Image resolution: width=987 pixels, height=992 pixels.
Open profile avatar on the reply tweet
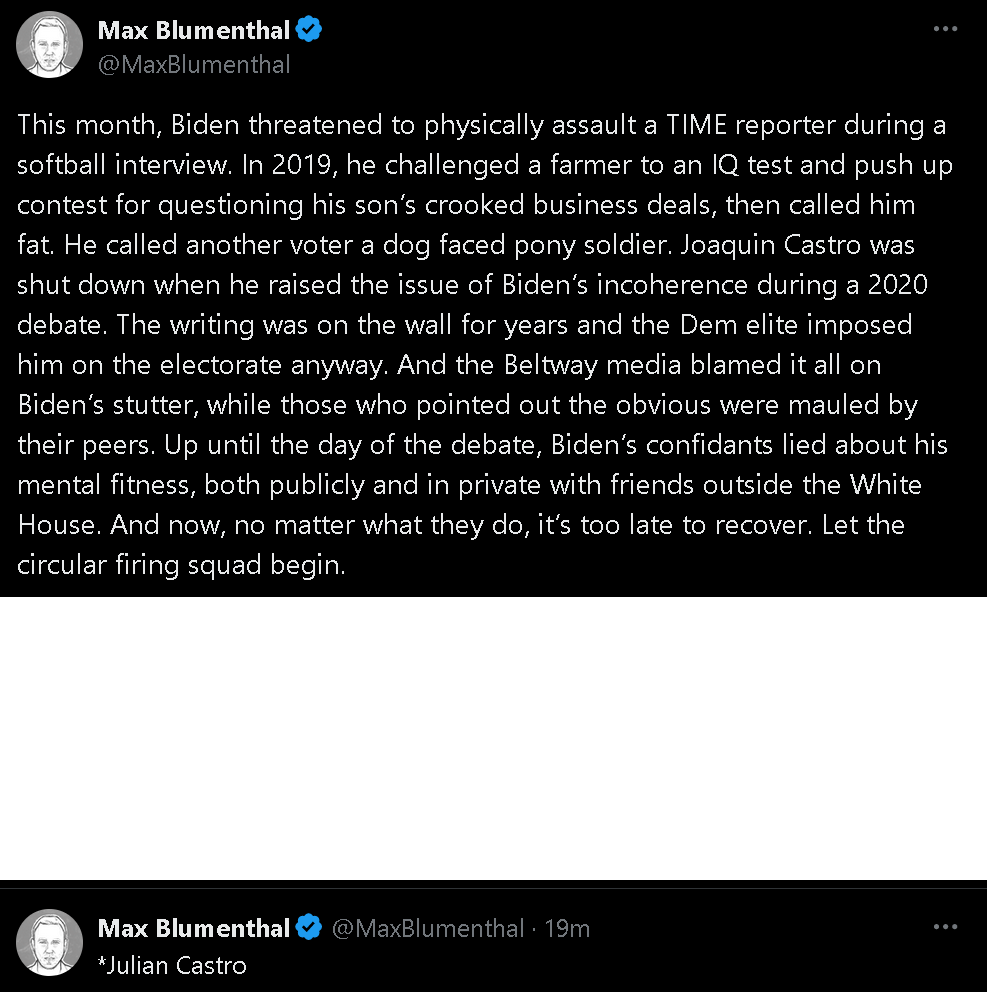point(49,943)
